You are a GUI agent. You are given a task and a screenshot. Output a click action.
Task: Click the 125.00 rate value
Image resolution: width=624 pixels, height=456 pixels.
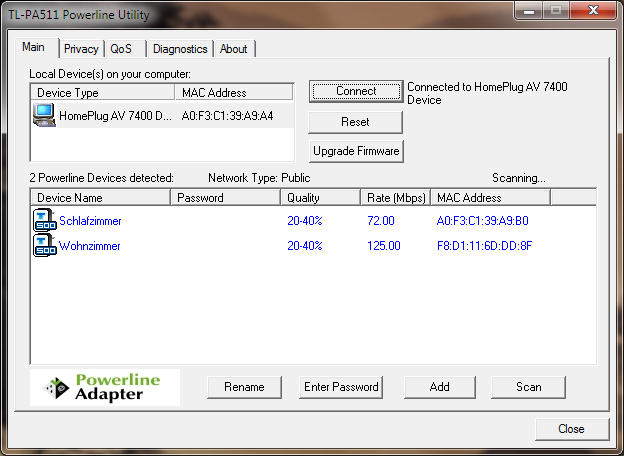(x=384, y=246)
